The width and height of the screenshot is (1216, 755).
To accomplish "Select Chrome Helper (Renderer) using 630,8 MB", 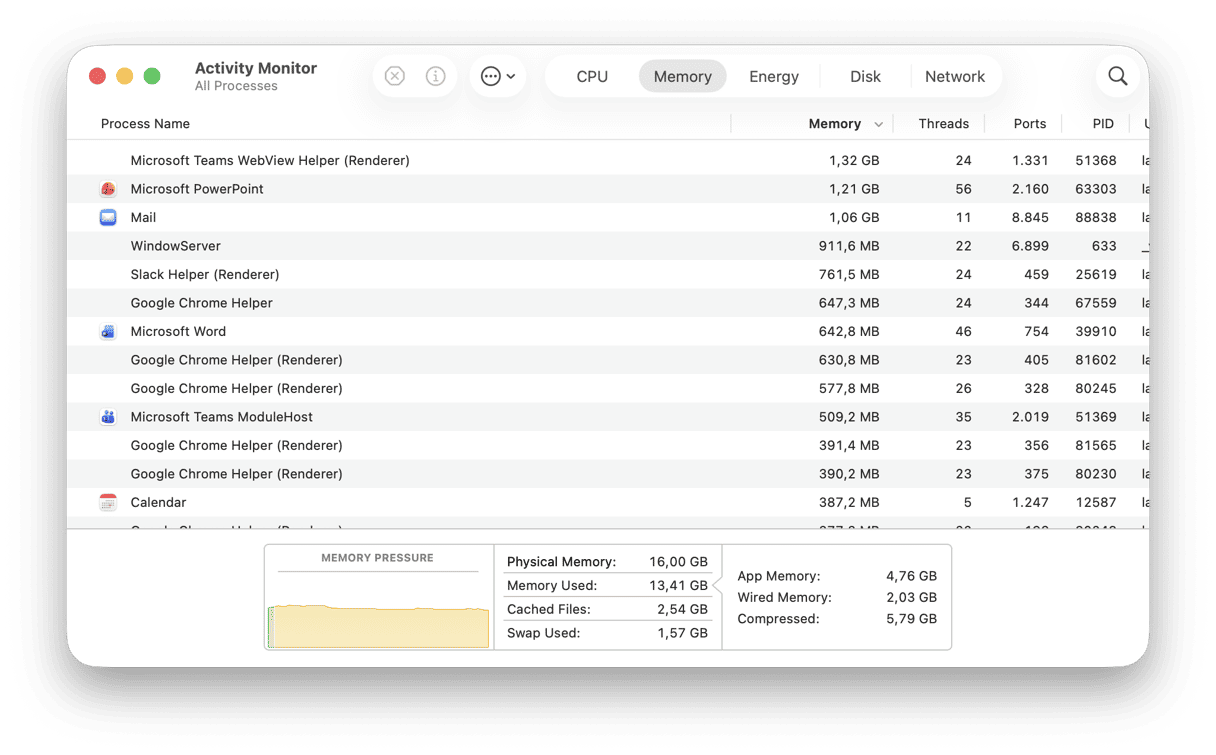I will pyautogui.click(x=608, y=360).
